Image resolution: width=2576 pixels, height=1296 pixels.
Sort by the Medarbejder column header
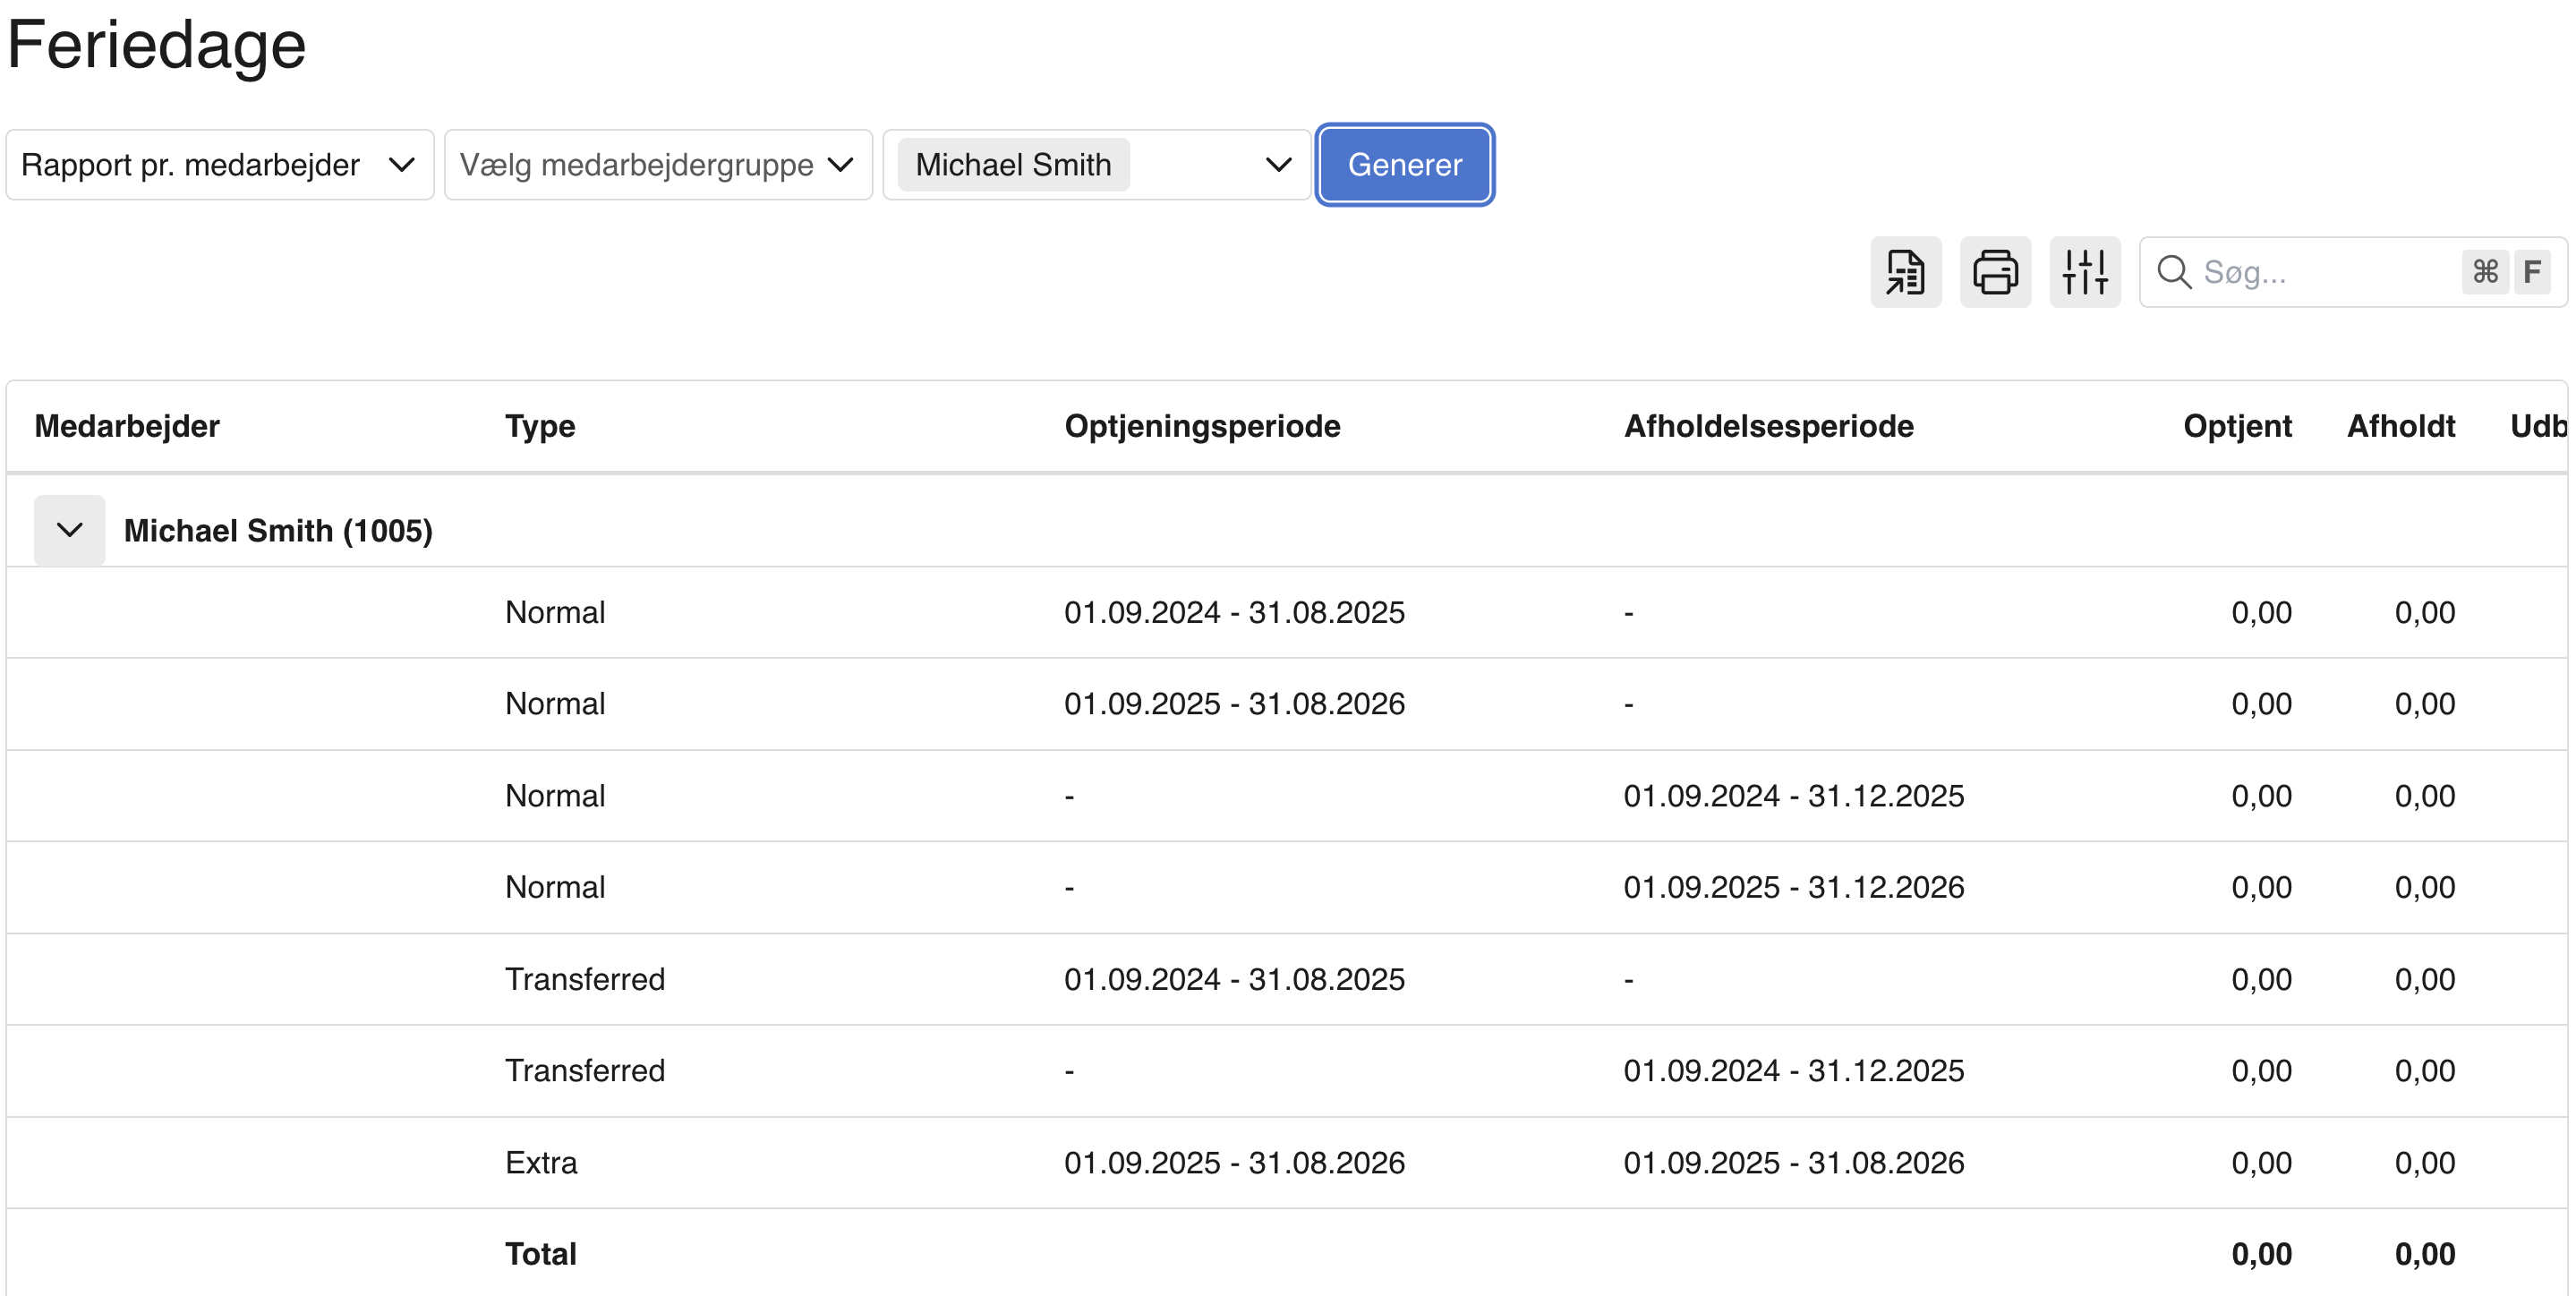(x=127, y=426)
